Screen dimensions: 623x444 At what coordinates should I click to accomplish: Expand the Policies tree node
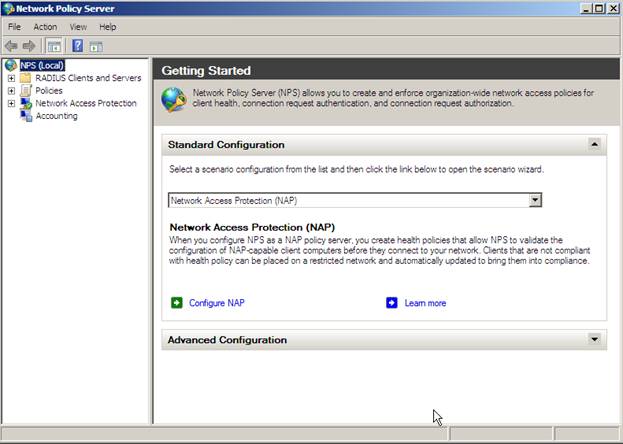[11, 91]
